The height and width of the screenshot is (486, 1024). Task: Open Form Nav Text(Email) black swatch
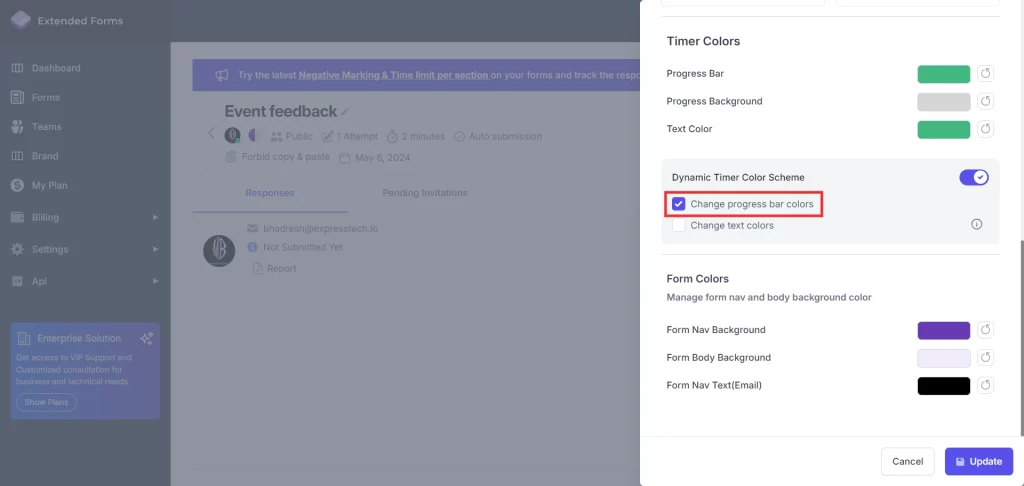click(944, 385)
